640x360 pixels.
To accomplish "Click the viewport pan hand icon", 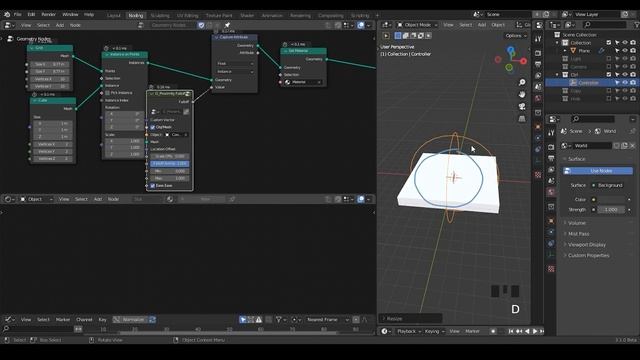I will point(522,94).
